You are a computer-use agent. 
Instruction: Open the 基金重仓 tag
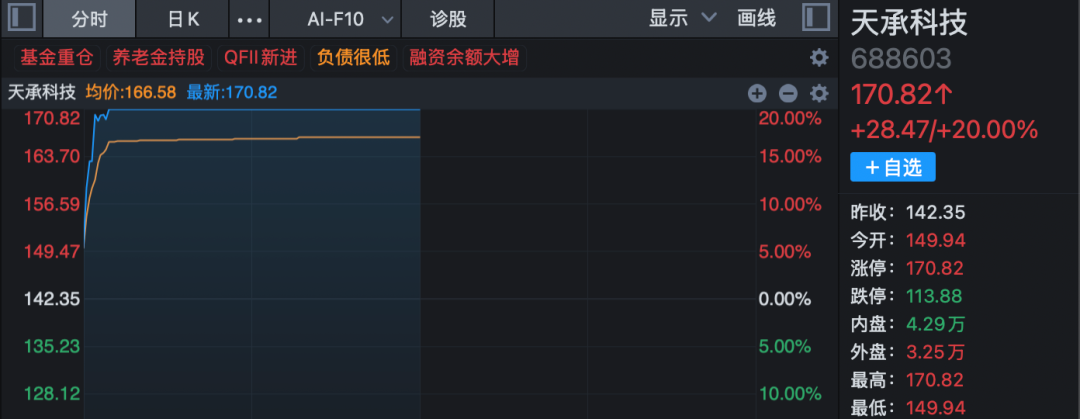coord(58,58)
